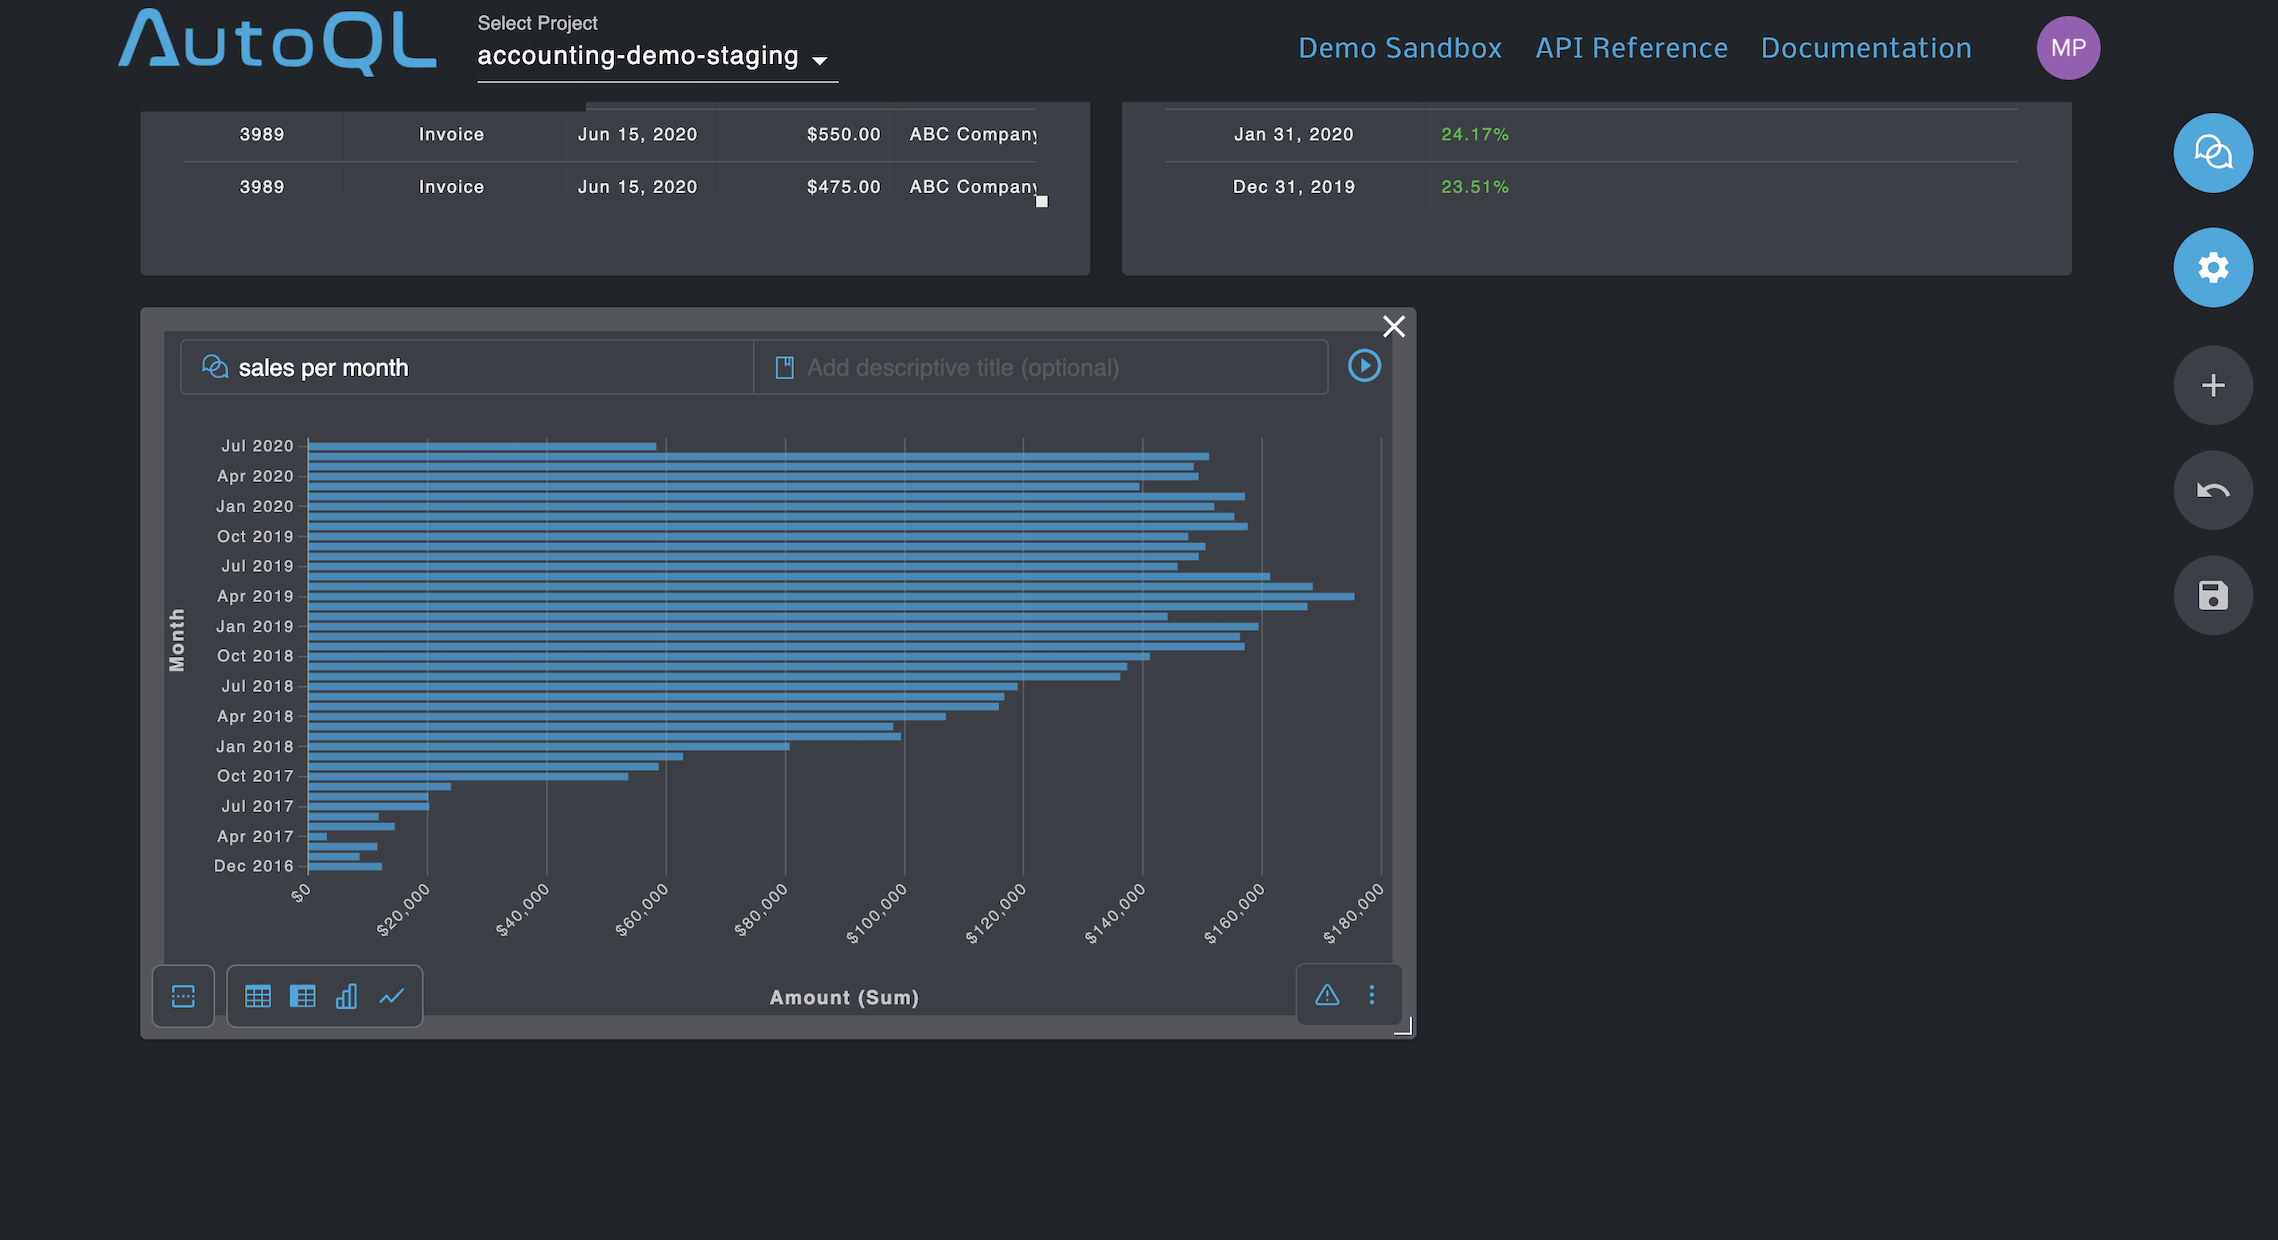The image size is (2278, 1240).
Task: Click the project dropdown arrow
Action: 820,61
